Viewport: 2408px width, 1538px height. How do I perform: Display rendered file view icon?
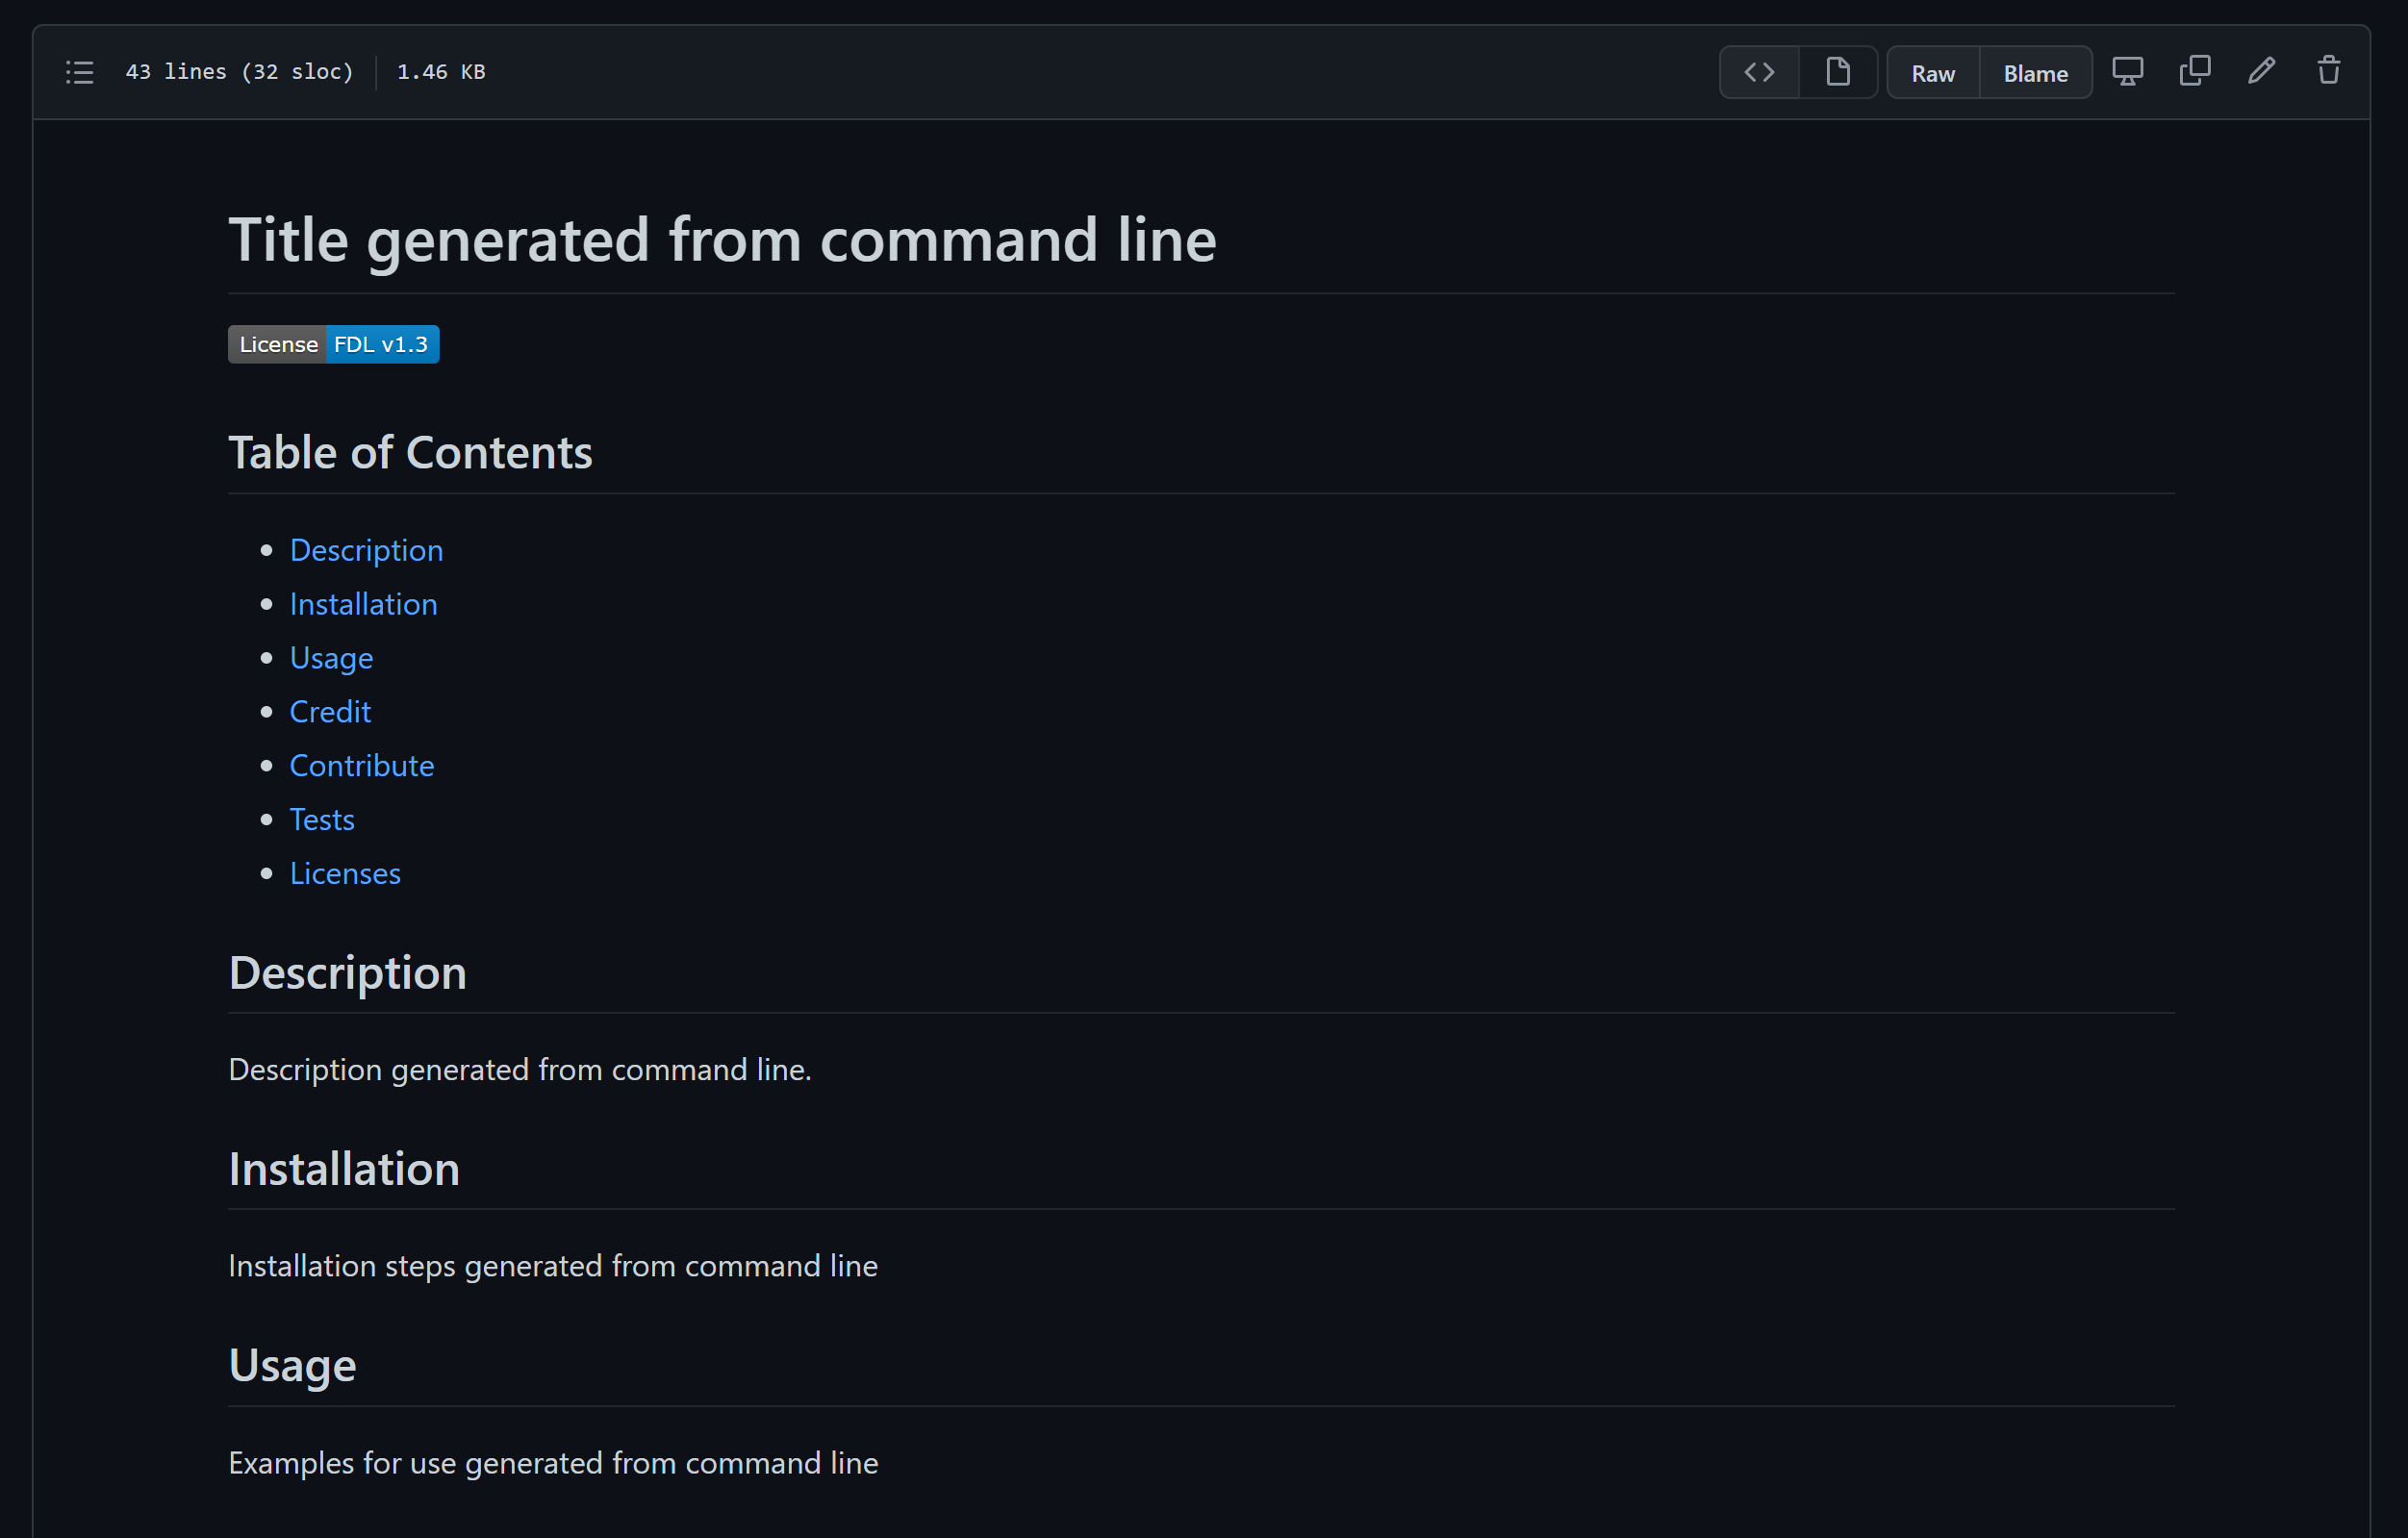(1837, 72)
